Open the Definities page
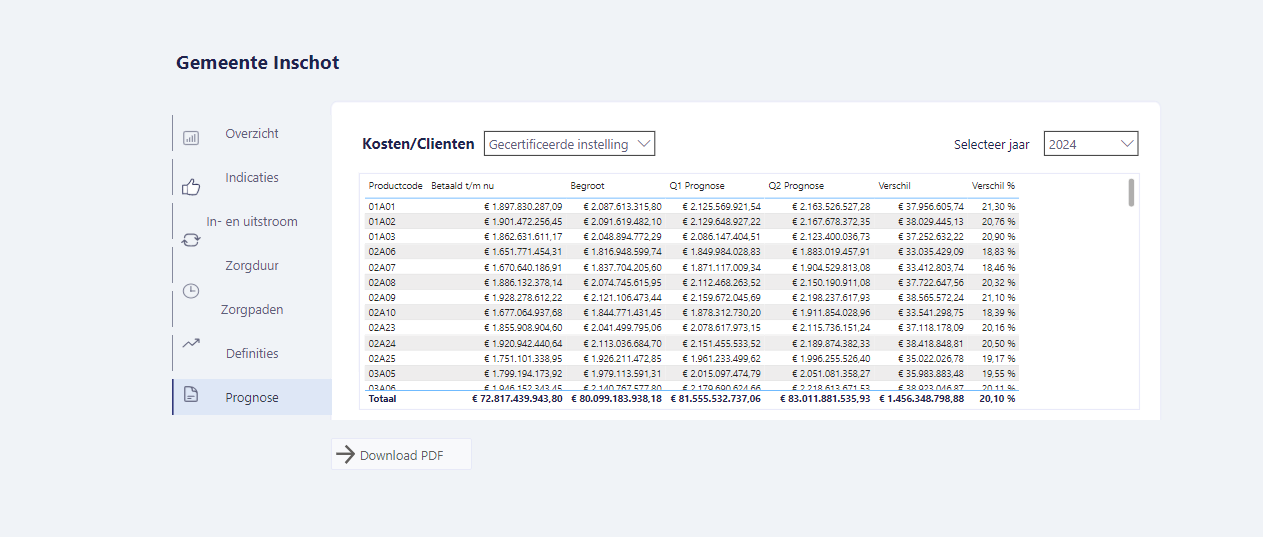1263x537 pixels. coord(252,353)
